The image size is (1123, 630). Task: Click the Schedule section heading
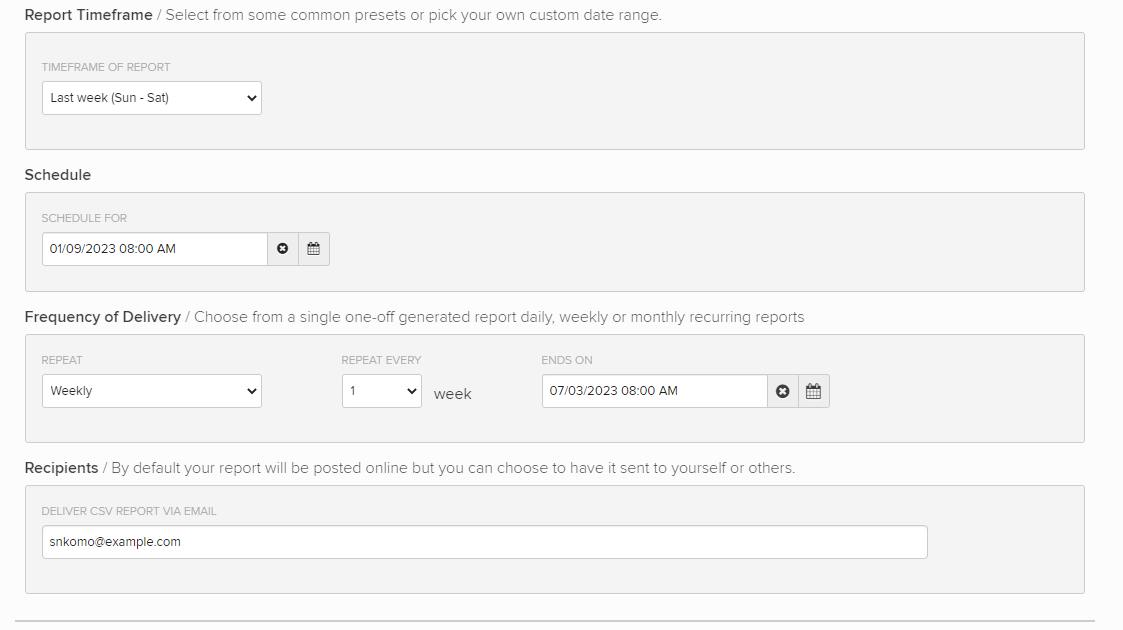pos(57,174)
